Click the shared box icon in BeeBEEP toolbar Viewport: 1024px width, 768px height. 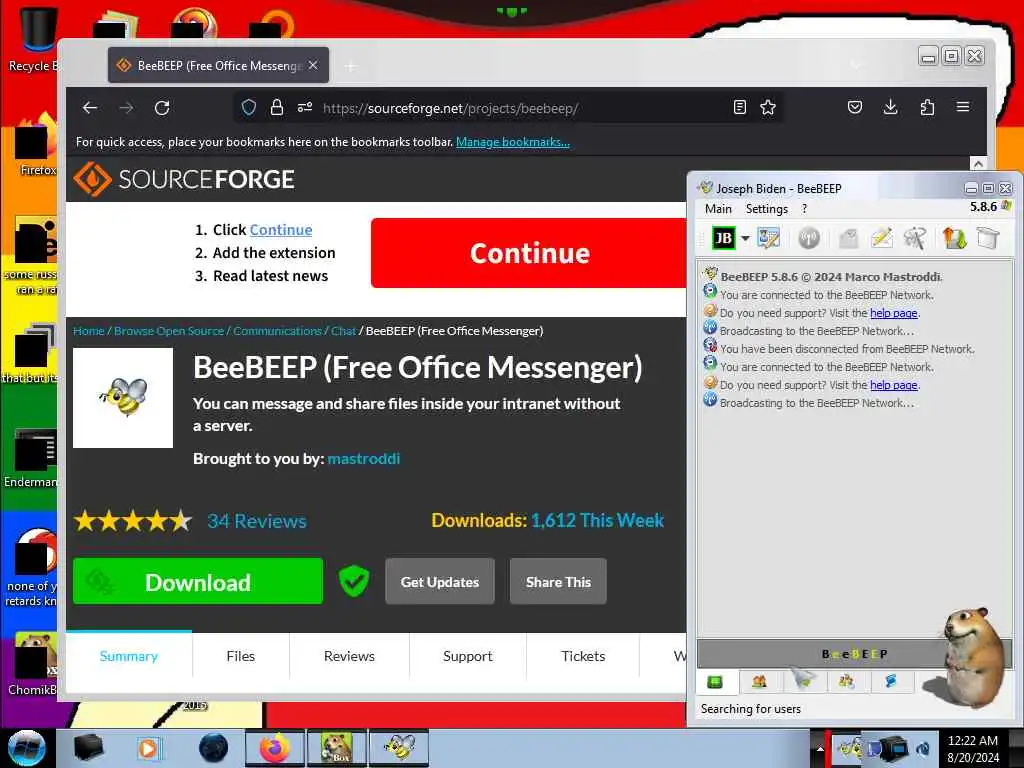click(988, 238)
